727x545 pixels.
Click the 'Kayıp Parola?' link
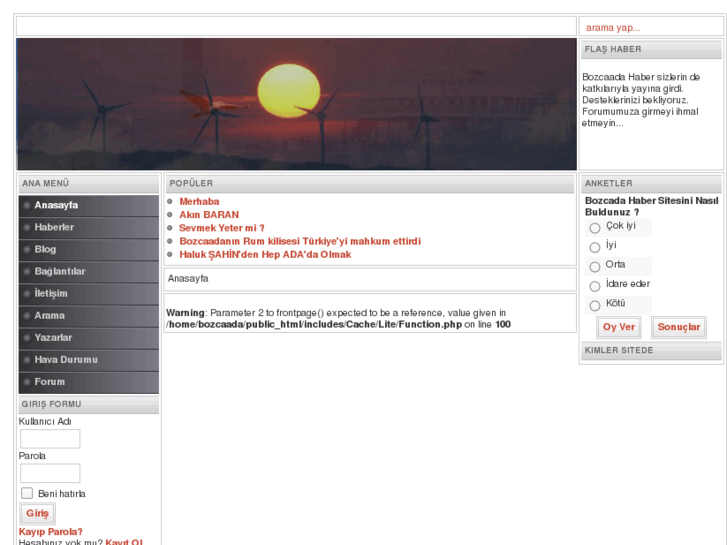coord(50,532)
